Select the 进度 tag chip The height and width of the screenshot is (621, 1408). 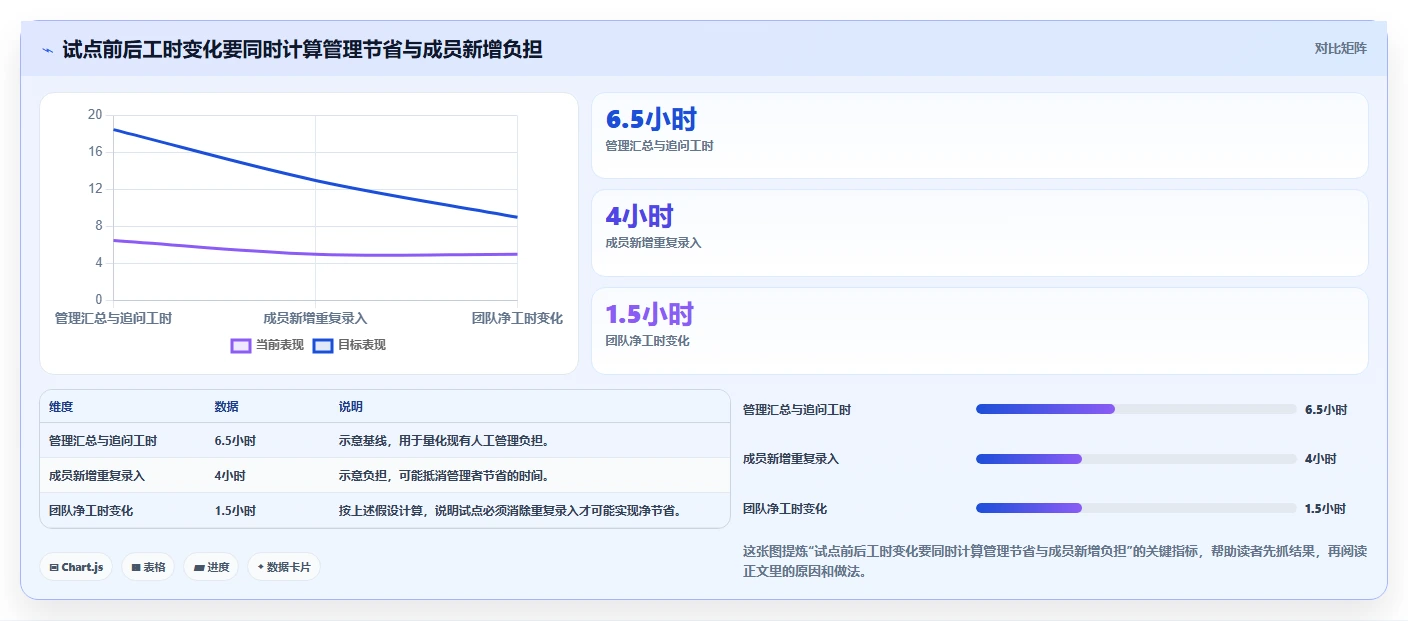211,567
